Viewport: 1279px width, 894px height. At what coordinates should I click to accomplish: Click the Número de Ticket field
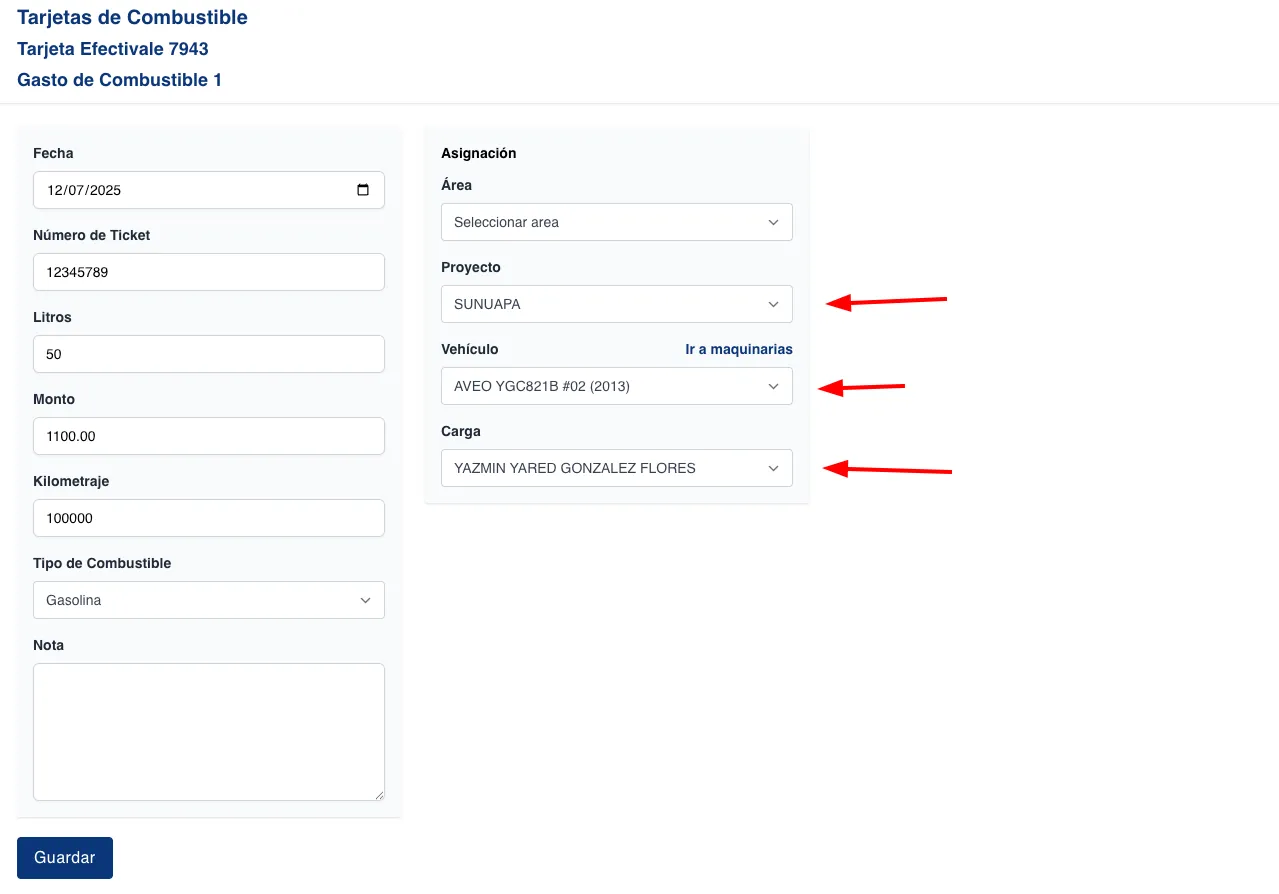(208, 272)
